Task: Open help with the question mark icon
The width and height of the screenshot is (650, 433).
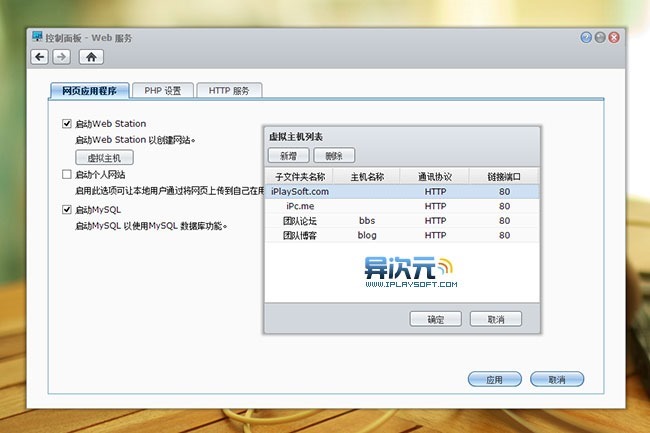Action: click(x=586, y=38)
